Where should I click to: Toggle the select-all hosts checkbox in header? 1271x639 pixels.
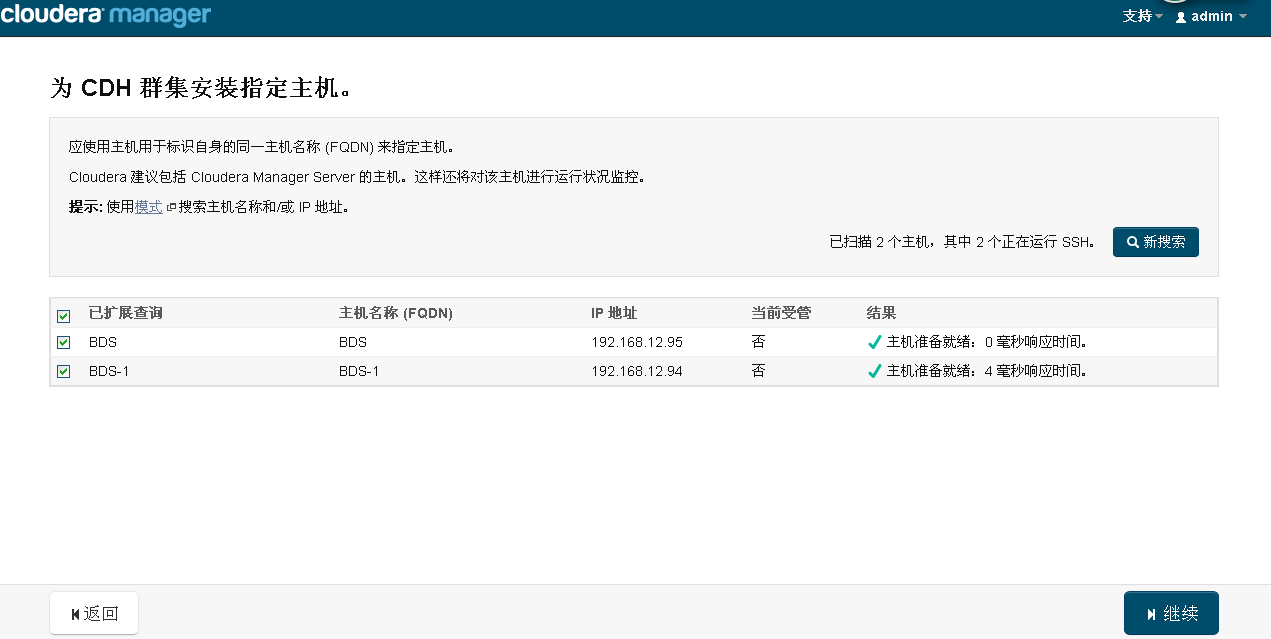click(x=64, y=316)
